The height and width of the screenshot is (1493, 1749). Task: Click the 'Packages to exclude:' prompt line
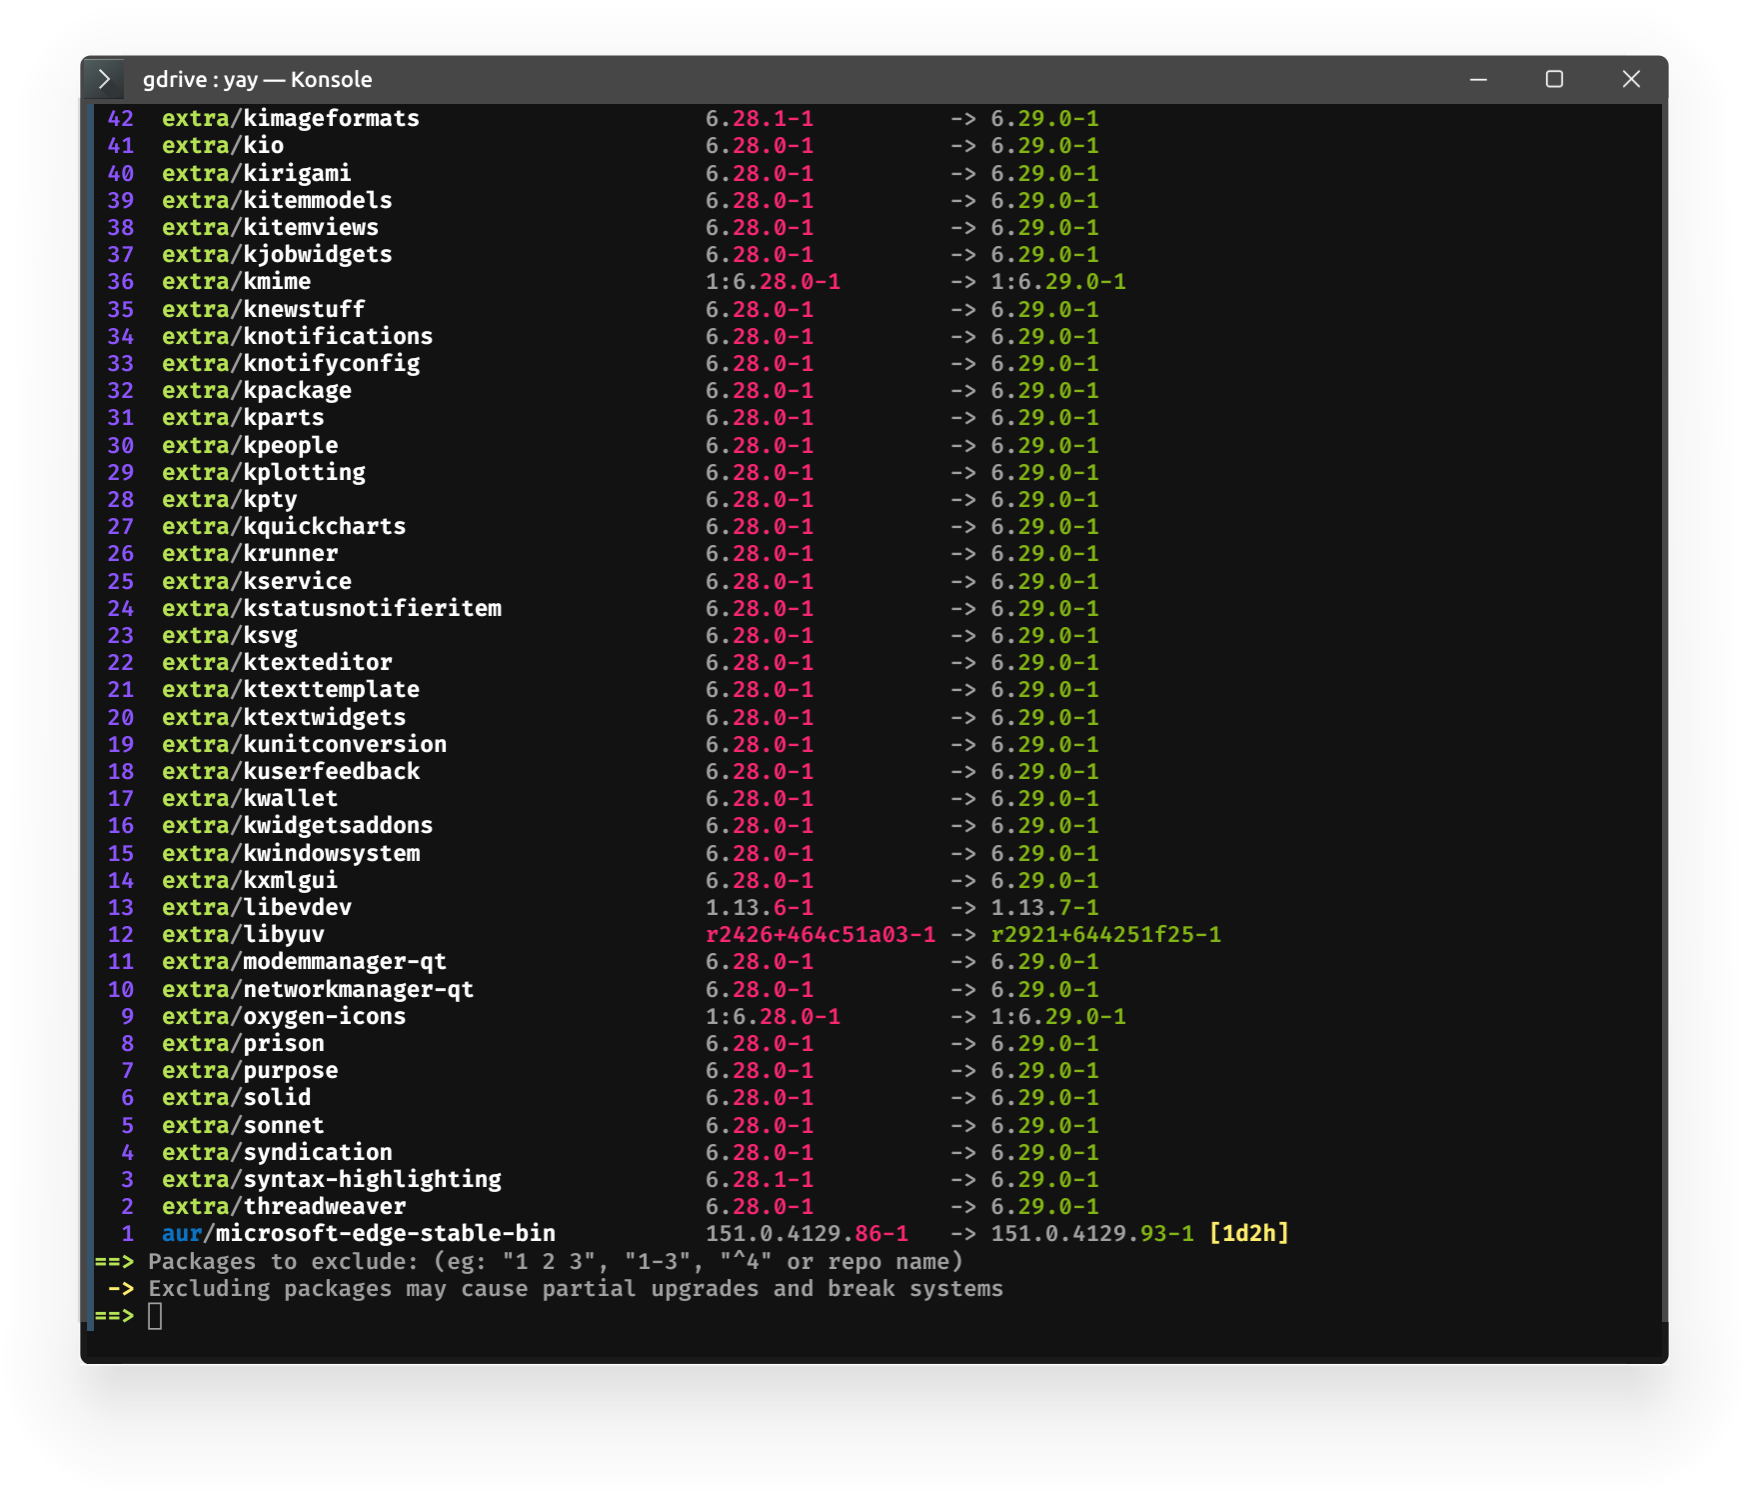(529, 1262)
